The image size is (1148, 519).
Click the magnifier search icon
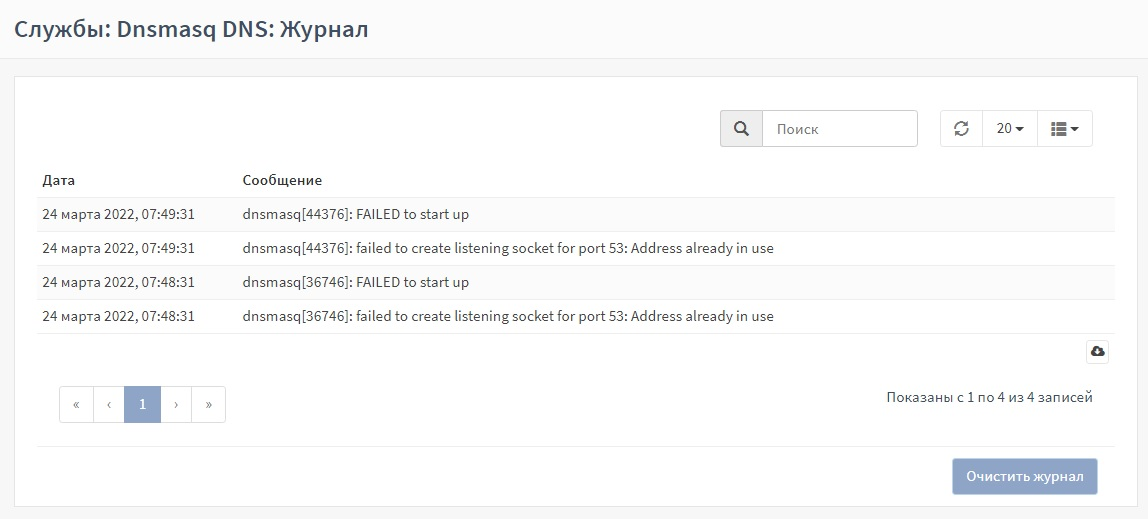tap(741, 129)
